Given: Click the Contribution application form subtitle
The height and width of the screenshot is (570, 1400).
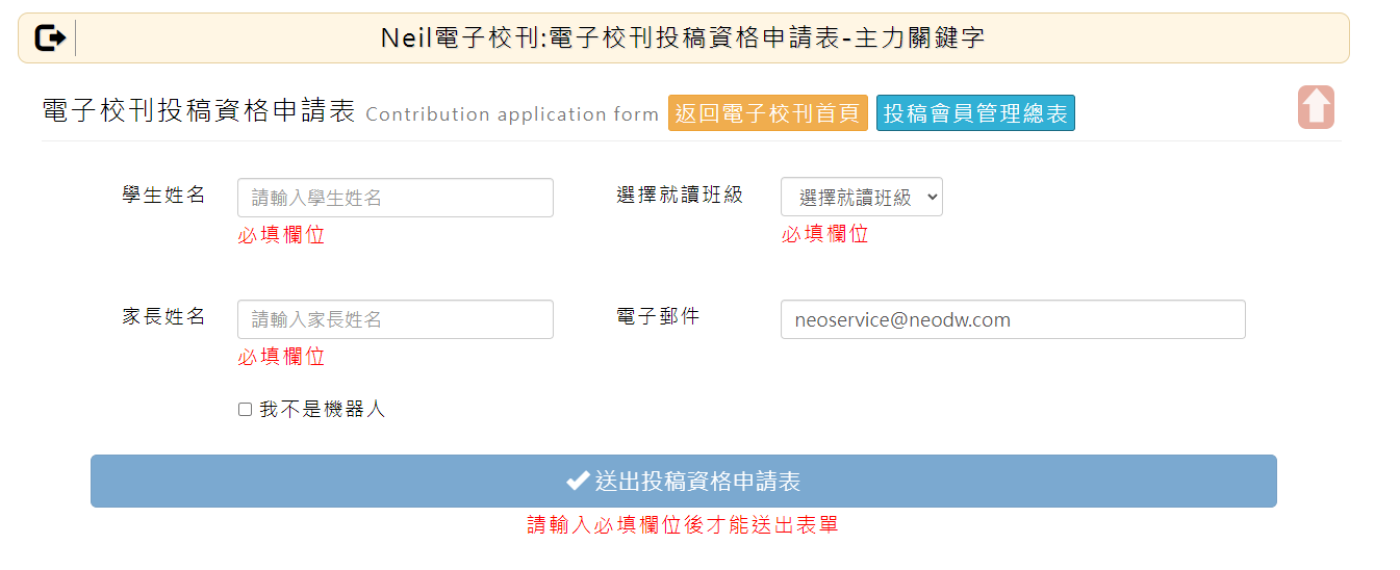Looking at the screenshot, I should click(512, 114).
